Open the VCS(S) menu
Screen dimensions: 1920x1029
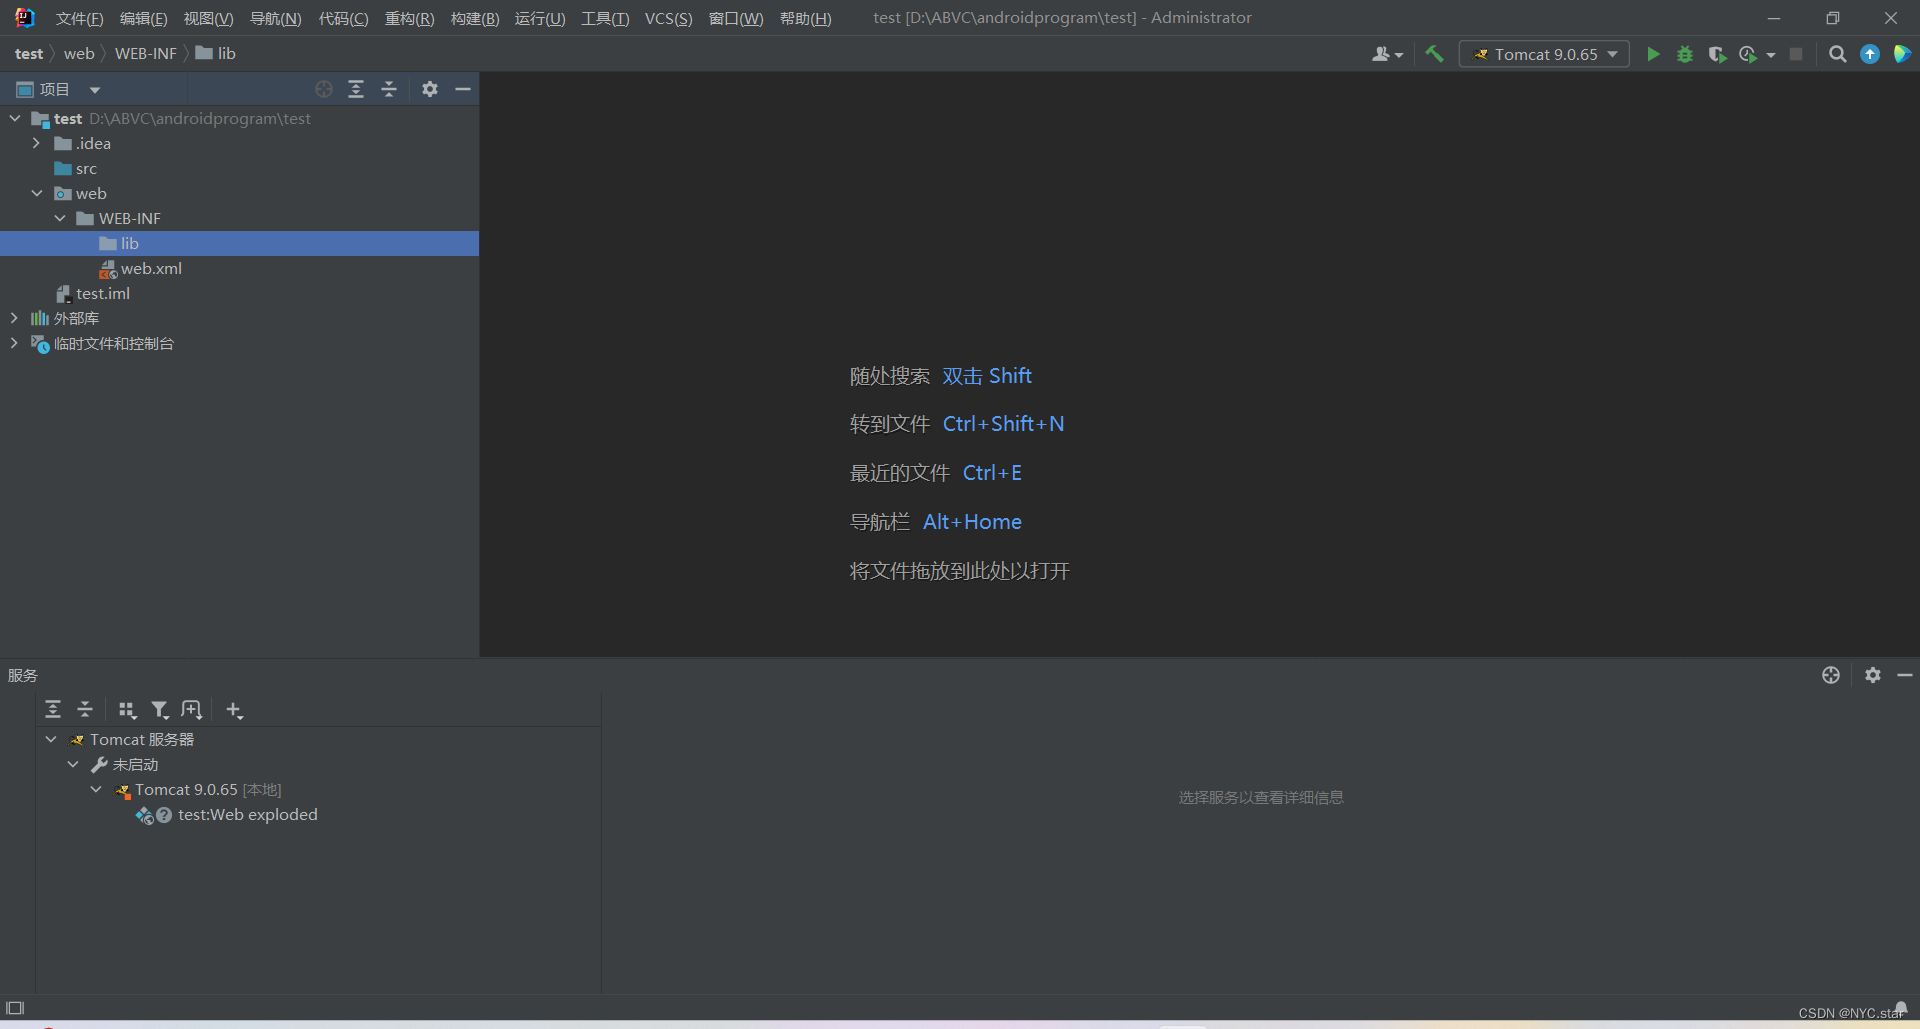(x=668, y=17)
